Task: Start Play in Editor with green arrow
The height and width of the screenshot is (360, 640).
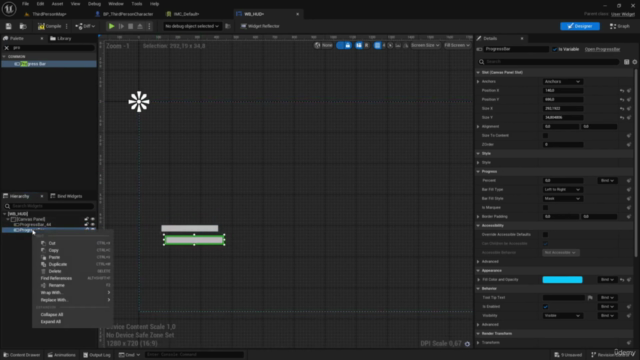Action: click(x=111, y=26)
